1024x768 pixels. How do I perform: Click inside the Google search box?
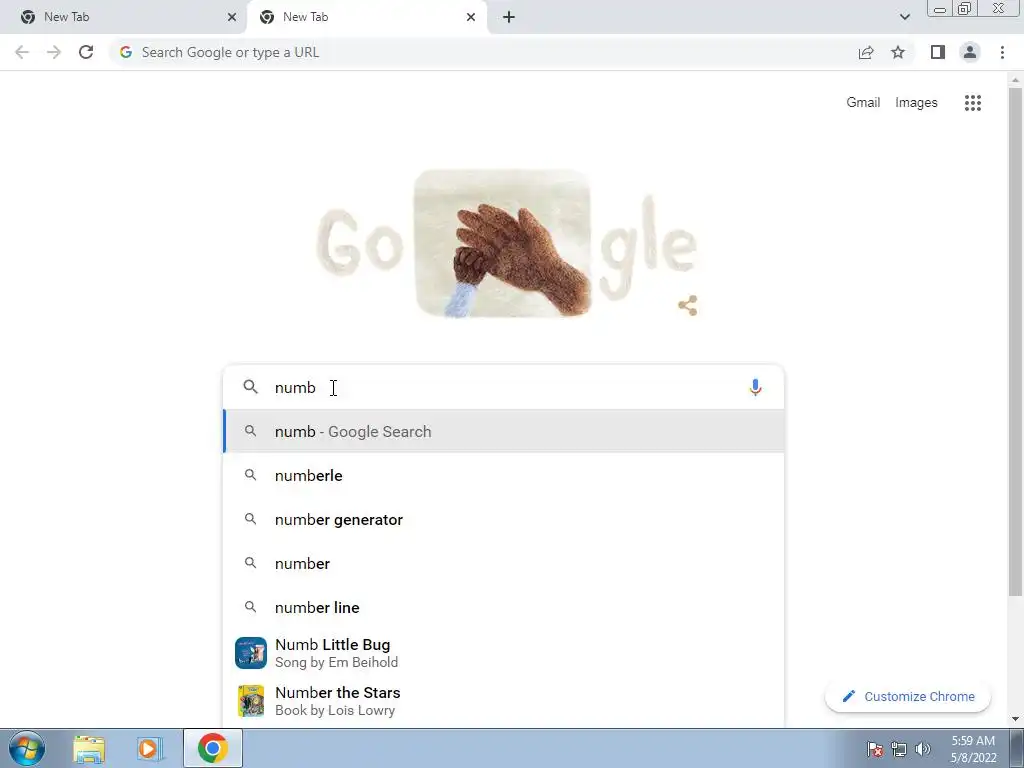pyautogui.click(x=503, y=387)
